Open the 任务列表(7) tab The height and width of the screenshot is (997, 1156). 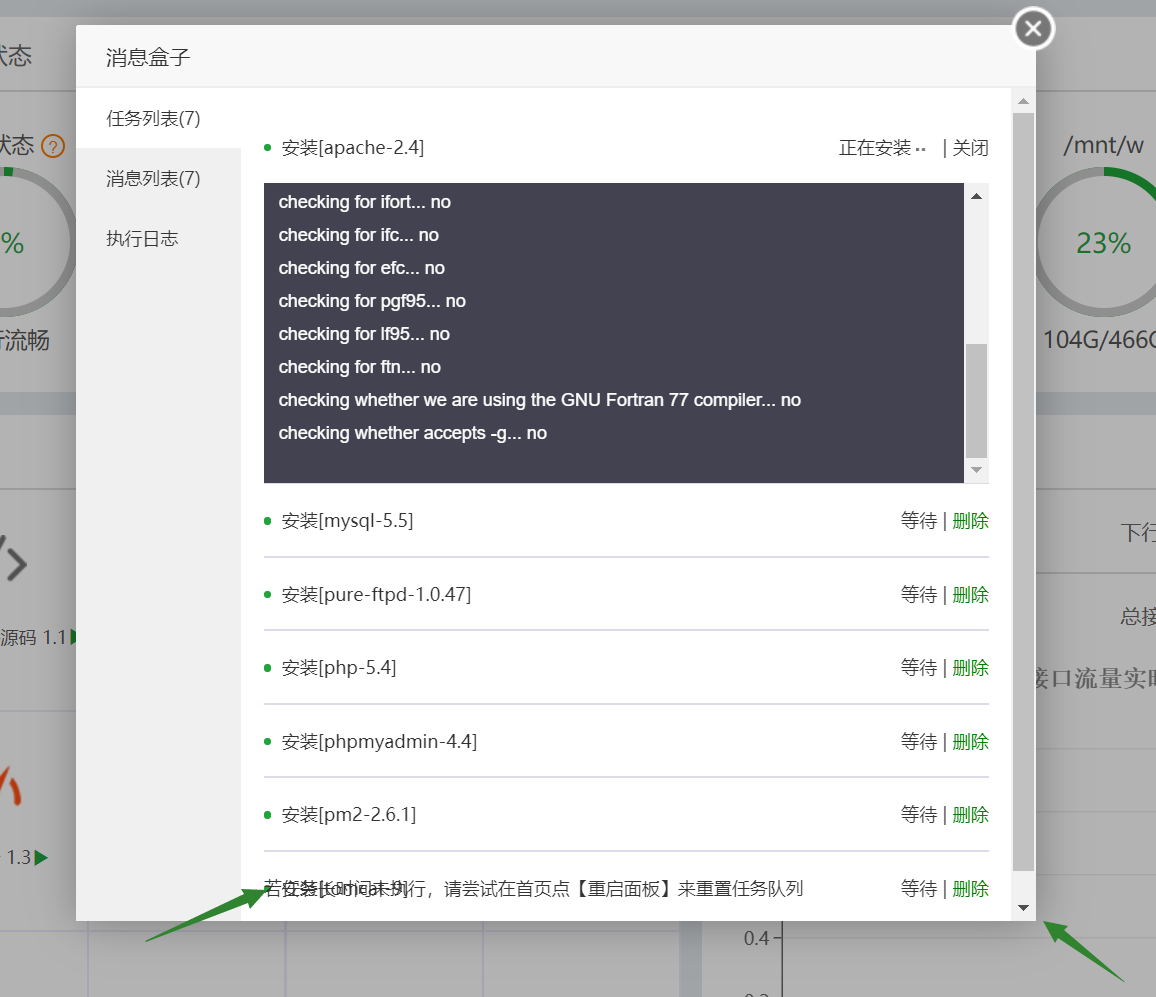click(x=153, y=119)
